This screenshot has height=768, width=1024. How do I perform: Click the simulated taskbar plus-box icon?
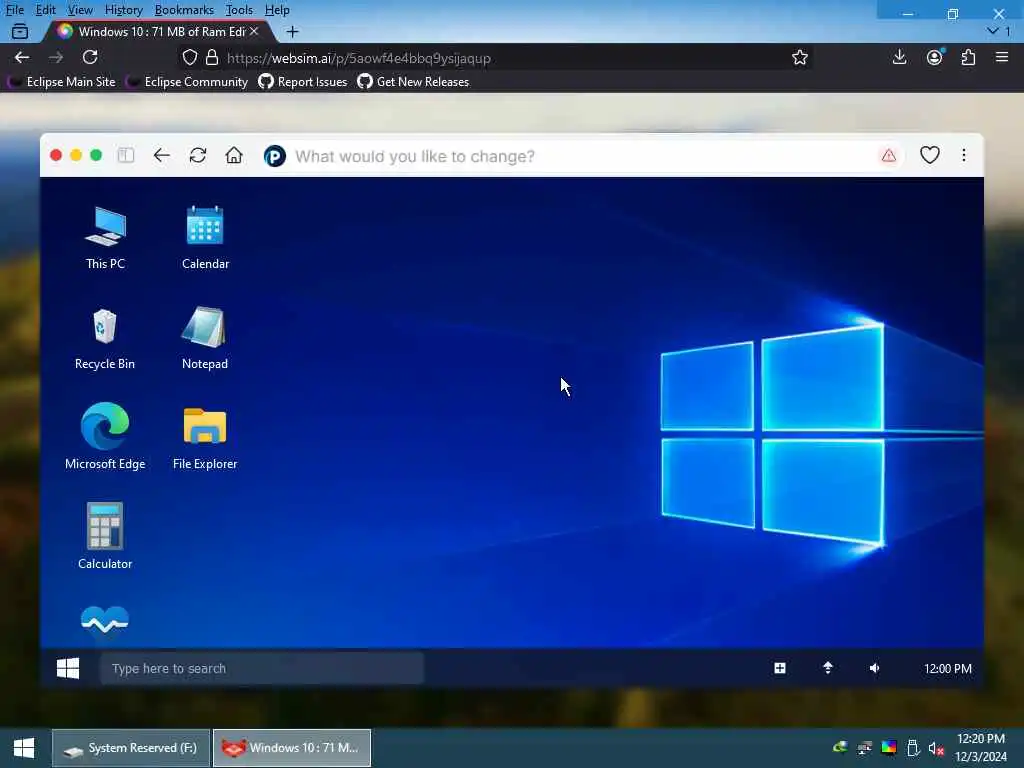coord(780,668)
